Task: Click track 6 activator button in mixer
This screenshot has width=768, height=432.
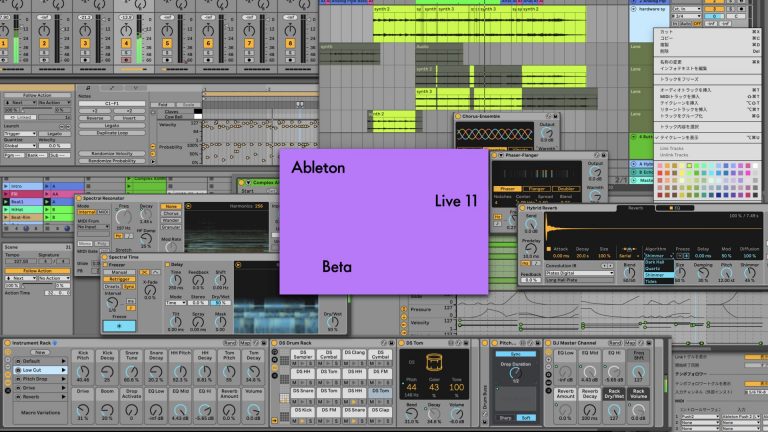Action: coord(208,44)
